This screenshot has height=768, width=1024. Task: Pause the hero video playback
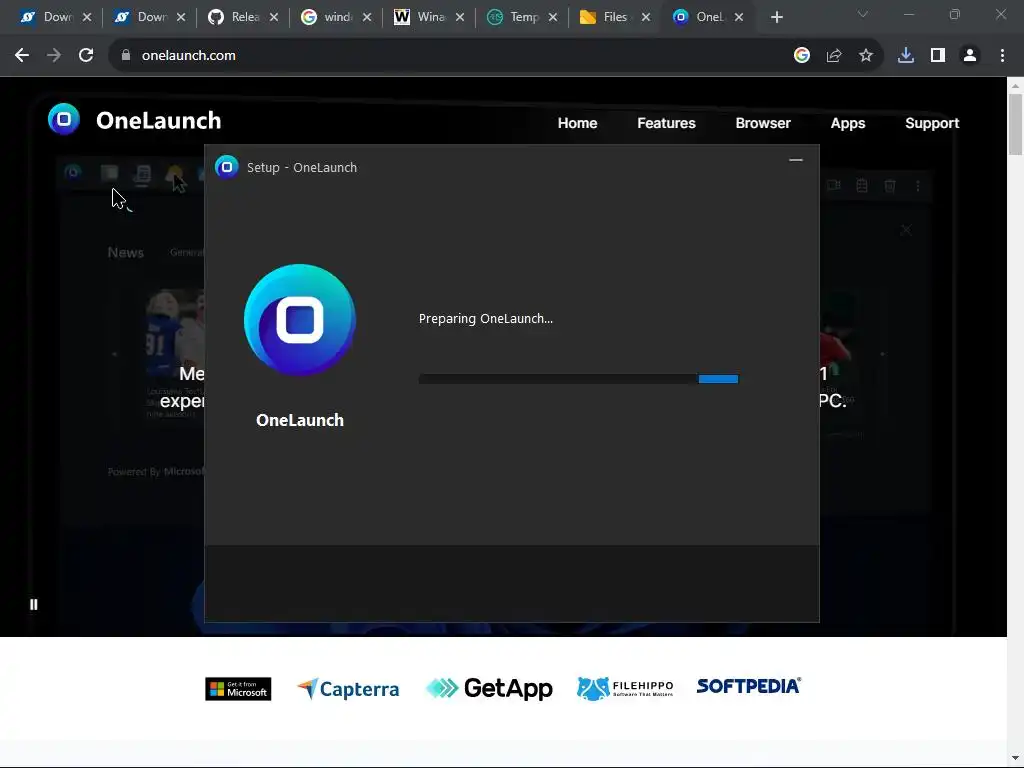(x=34, y=605)
